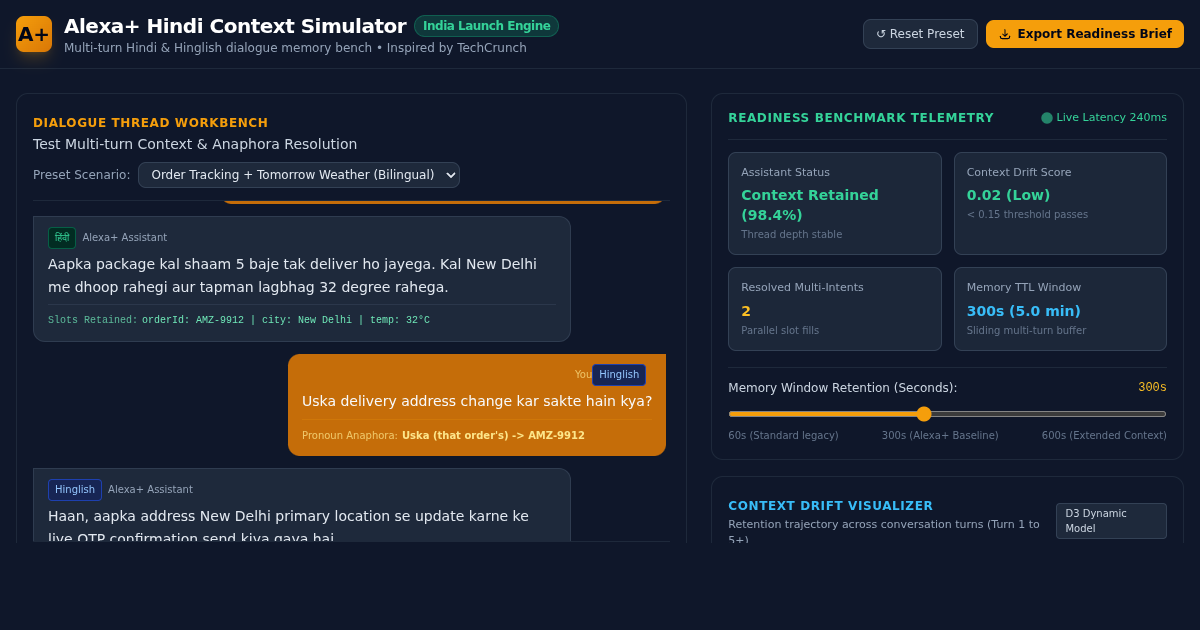
Task: Click Export Readiness Brief button
Action: click(1085, 34)
